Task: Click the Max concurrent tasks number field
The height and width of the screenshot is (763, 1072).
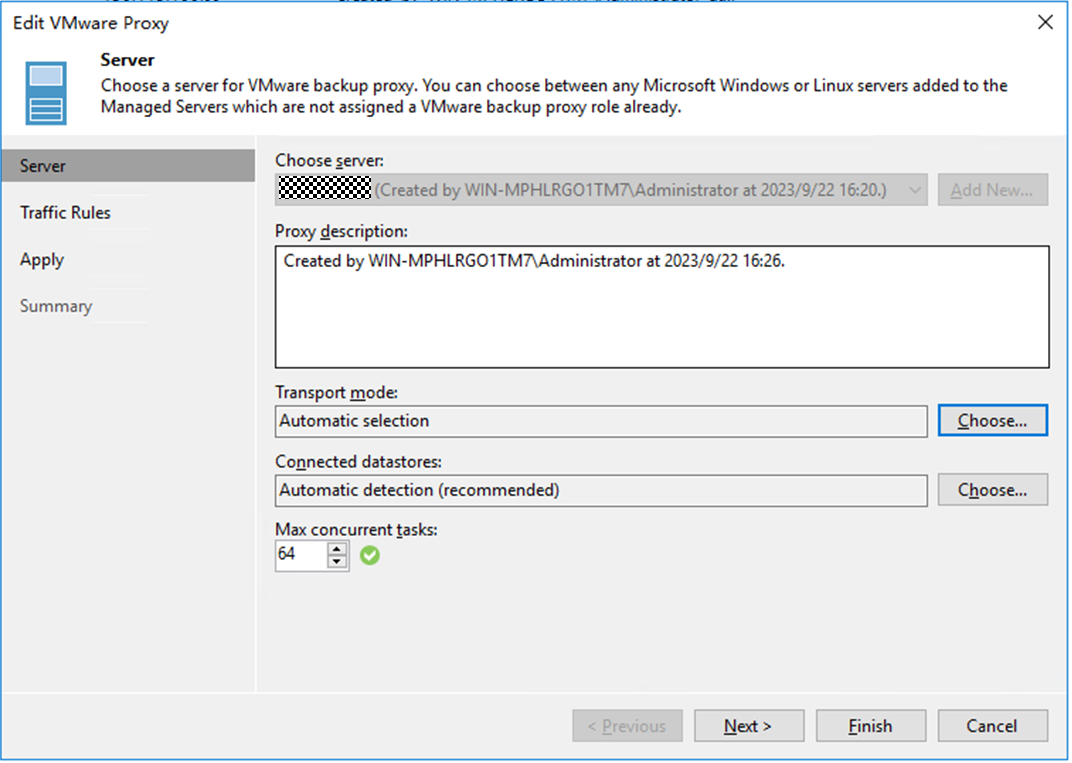Action: pos(300,555)
